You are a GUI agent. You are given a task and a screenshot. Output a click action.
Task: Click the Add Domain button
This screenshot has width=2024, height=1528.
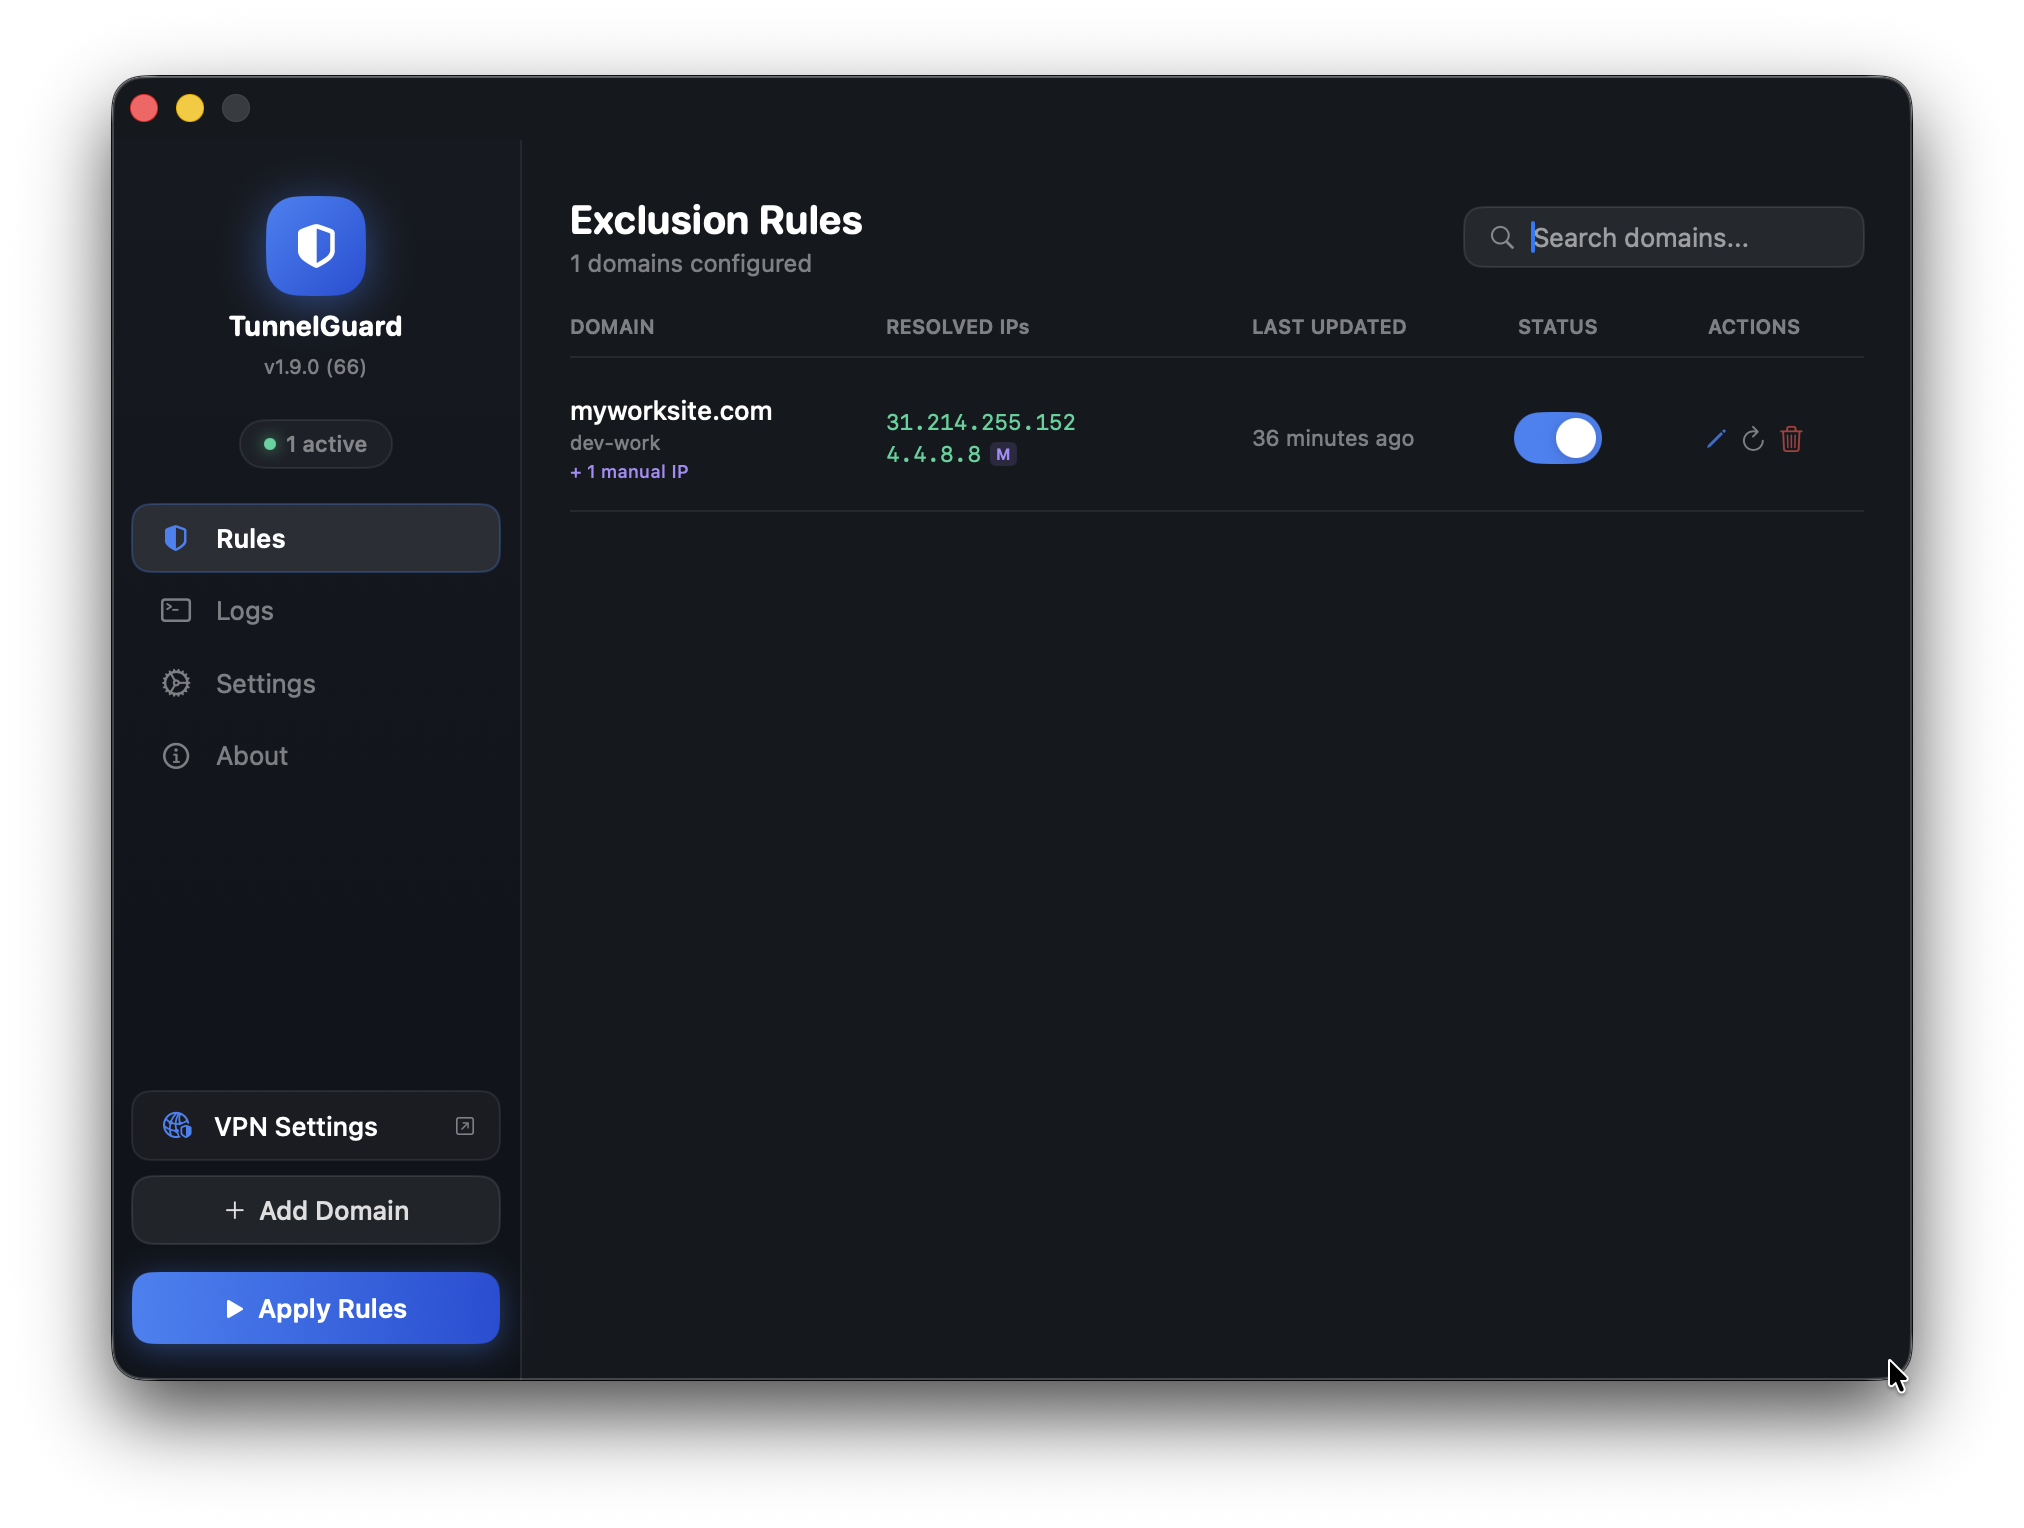[316, 1210]
